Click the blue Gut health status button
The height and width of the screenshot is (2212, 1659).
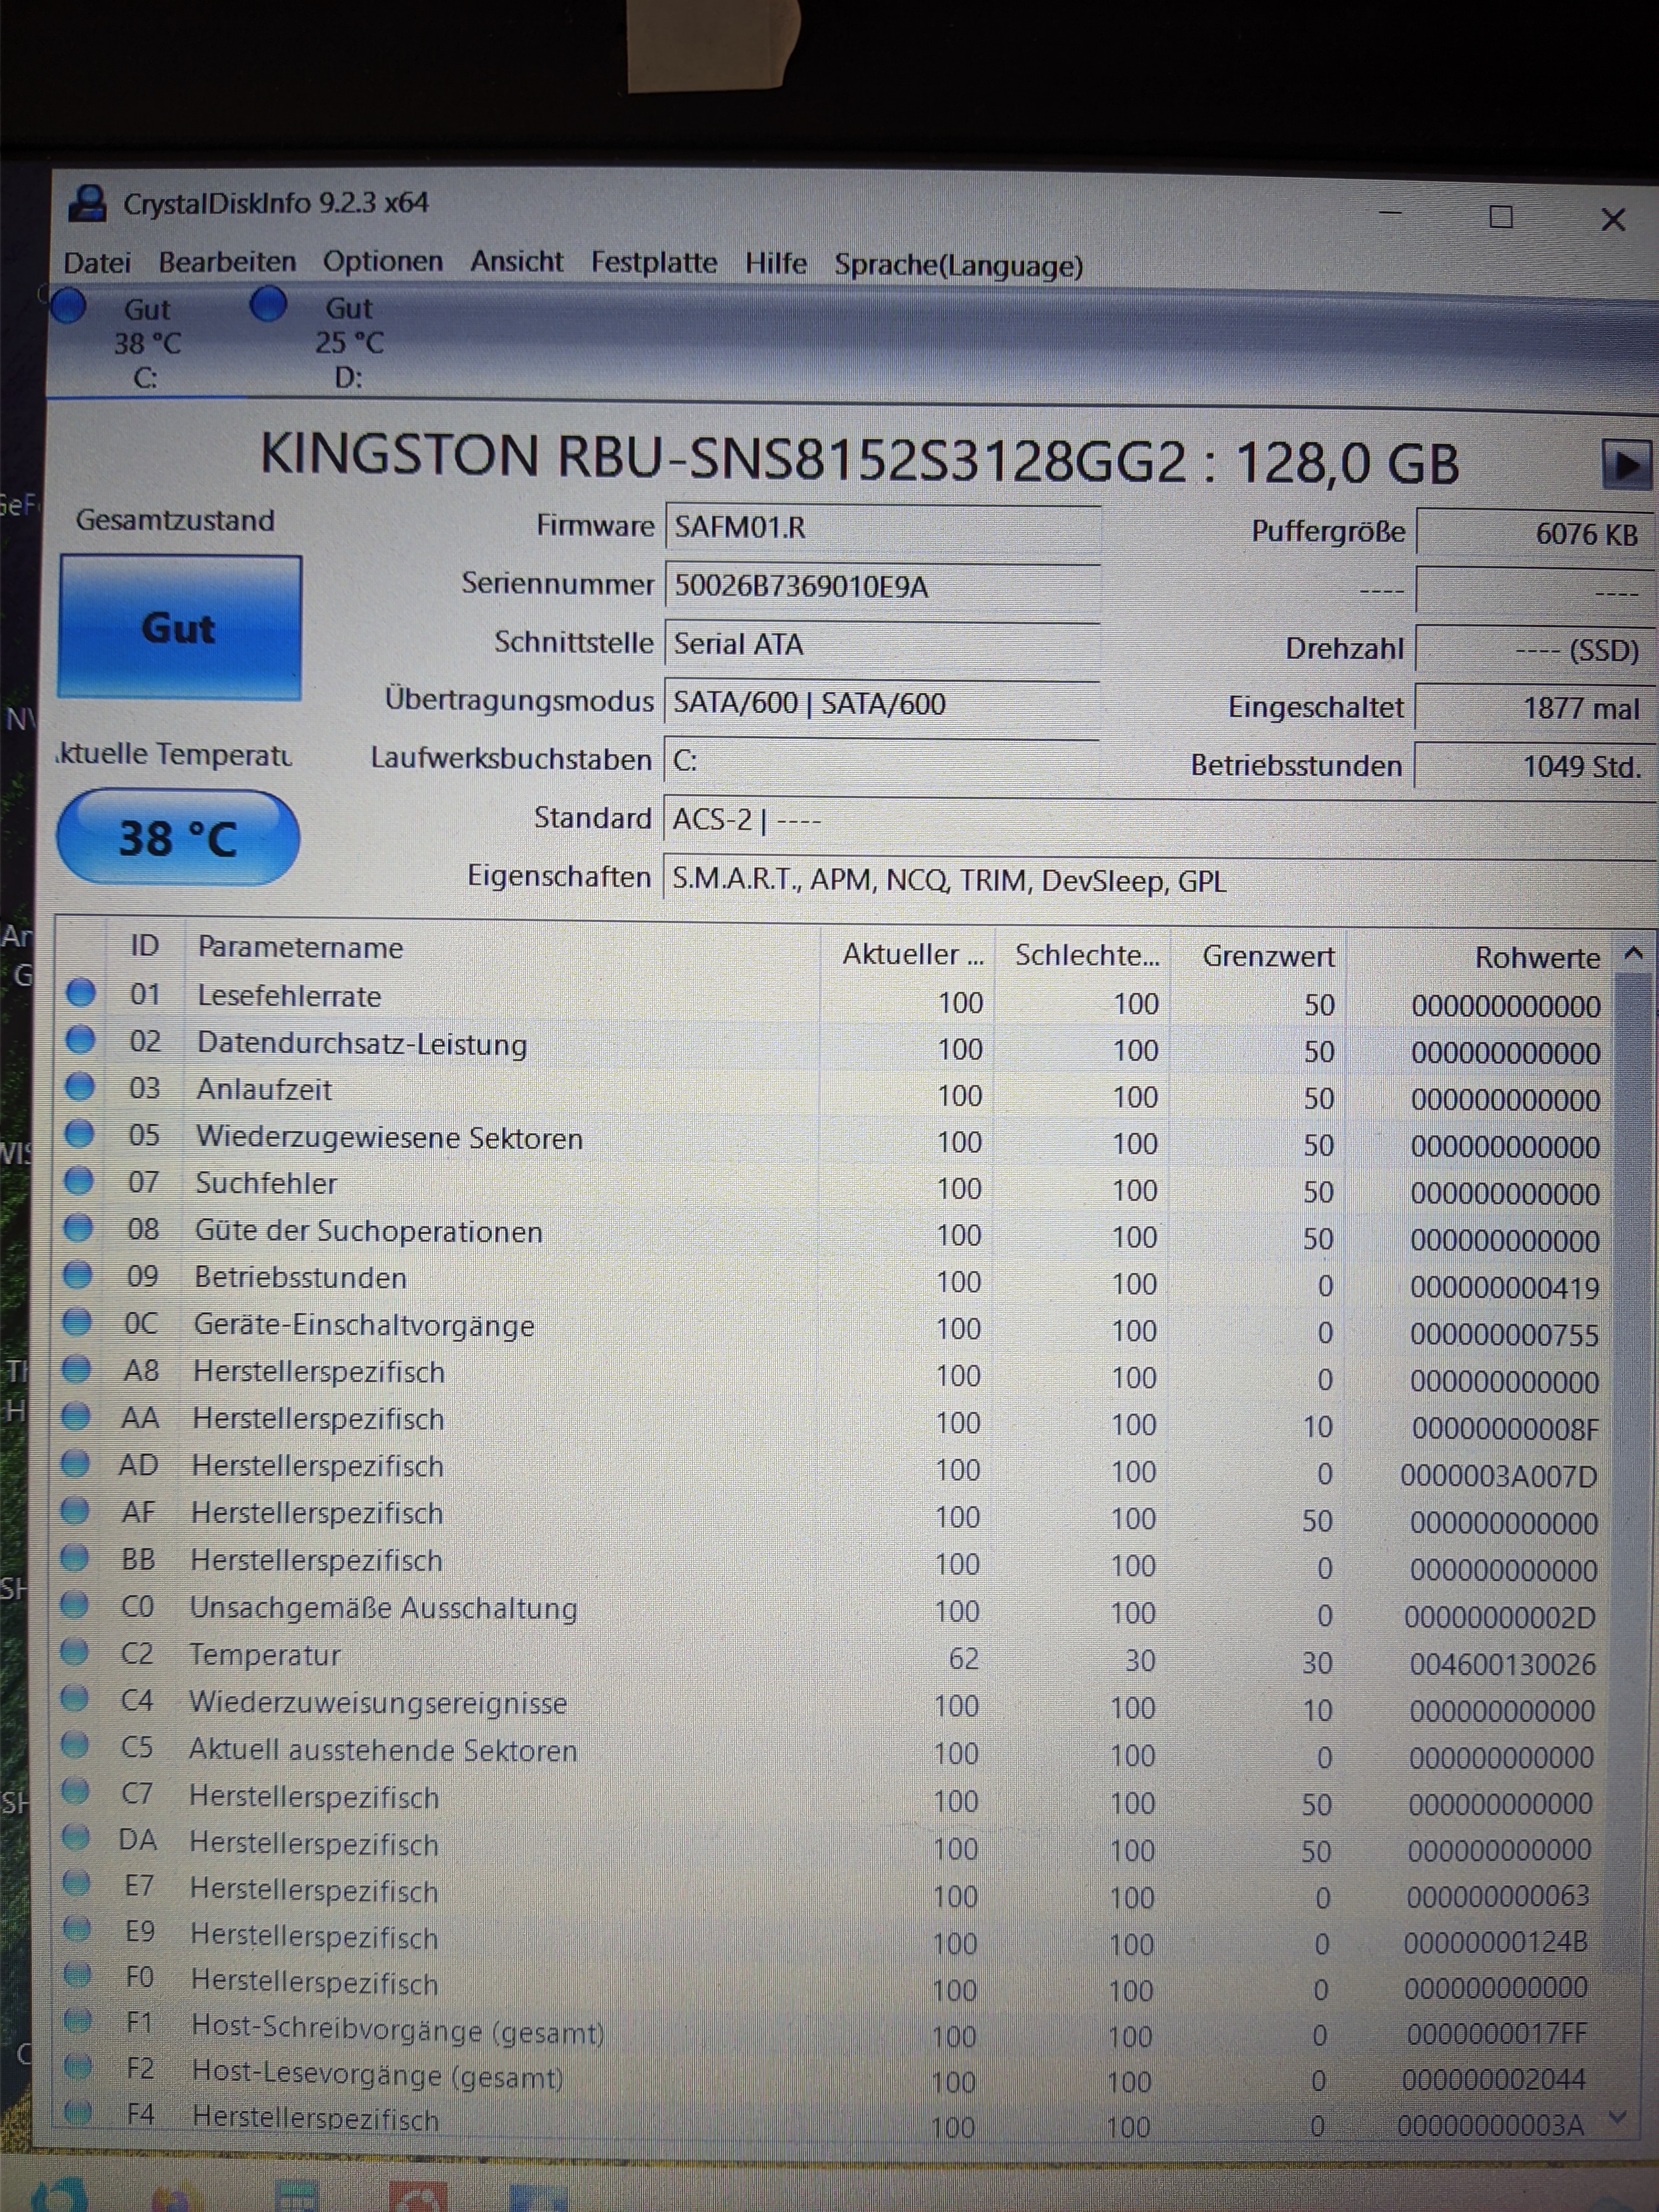tap(180, 627)
